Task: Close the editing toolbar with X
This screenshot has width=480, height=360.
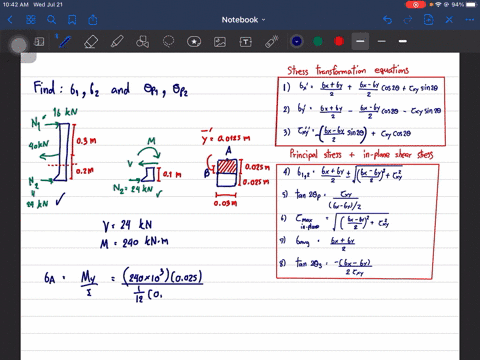Action: coord(449,20)
